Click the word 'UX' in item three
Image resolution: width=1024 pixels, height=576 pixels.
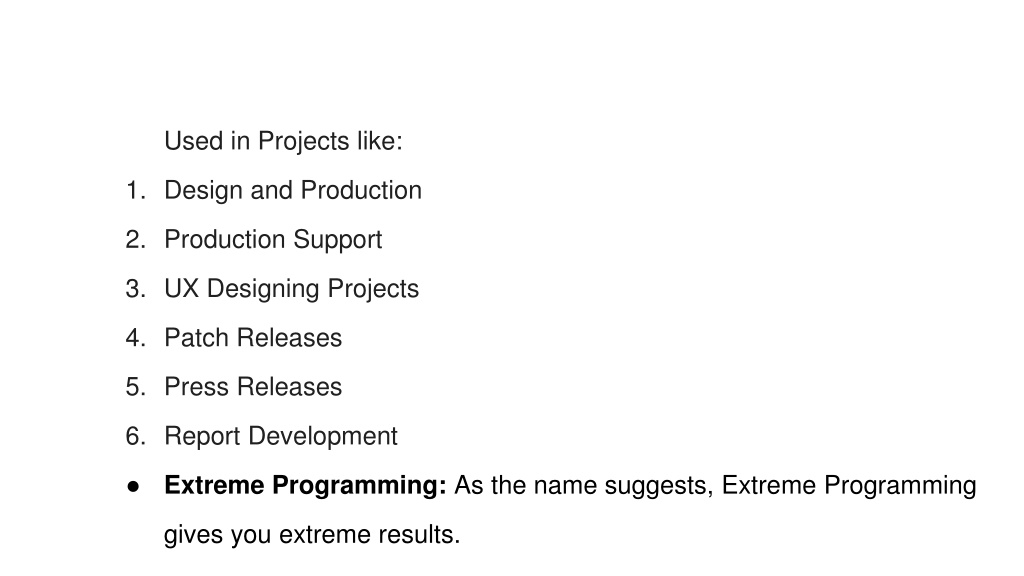[x=182, y=289]
